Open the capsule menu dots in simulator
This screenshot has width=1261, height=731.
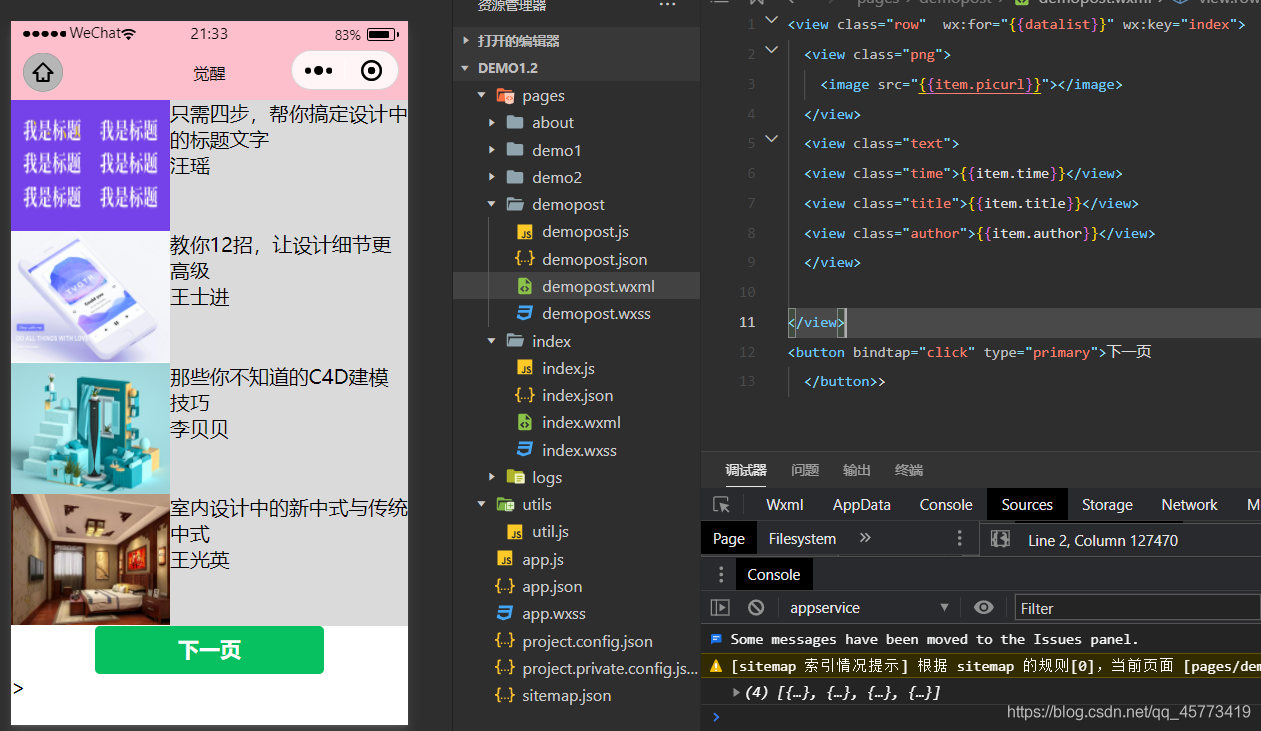pyautogui.click(x=318, y=71)
